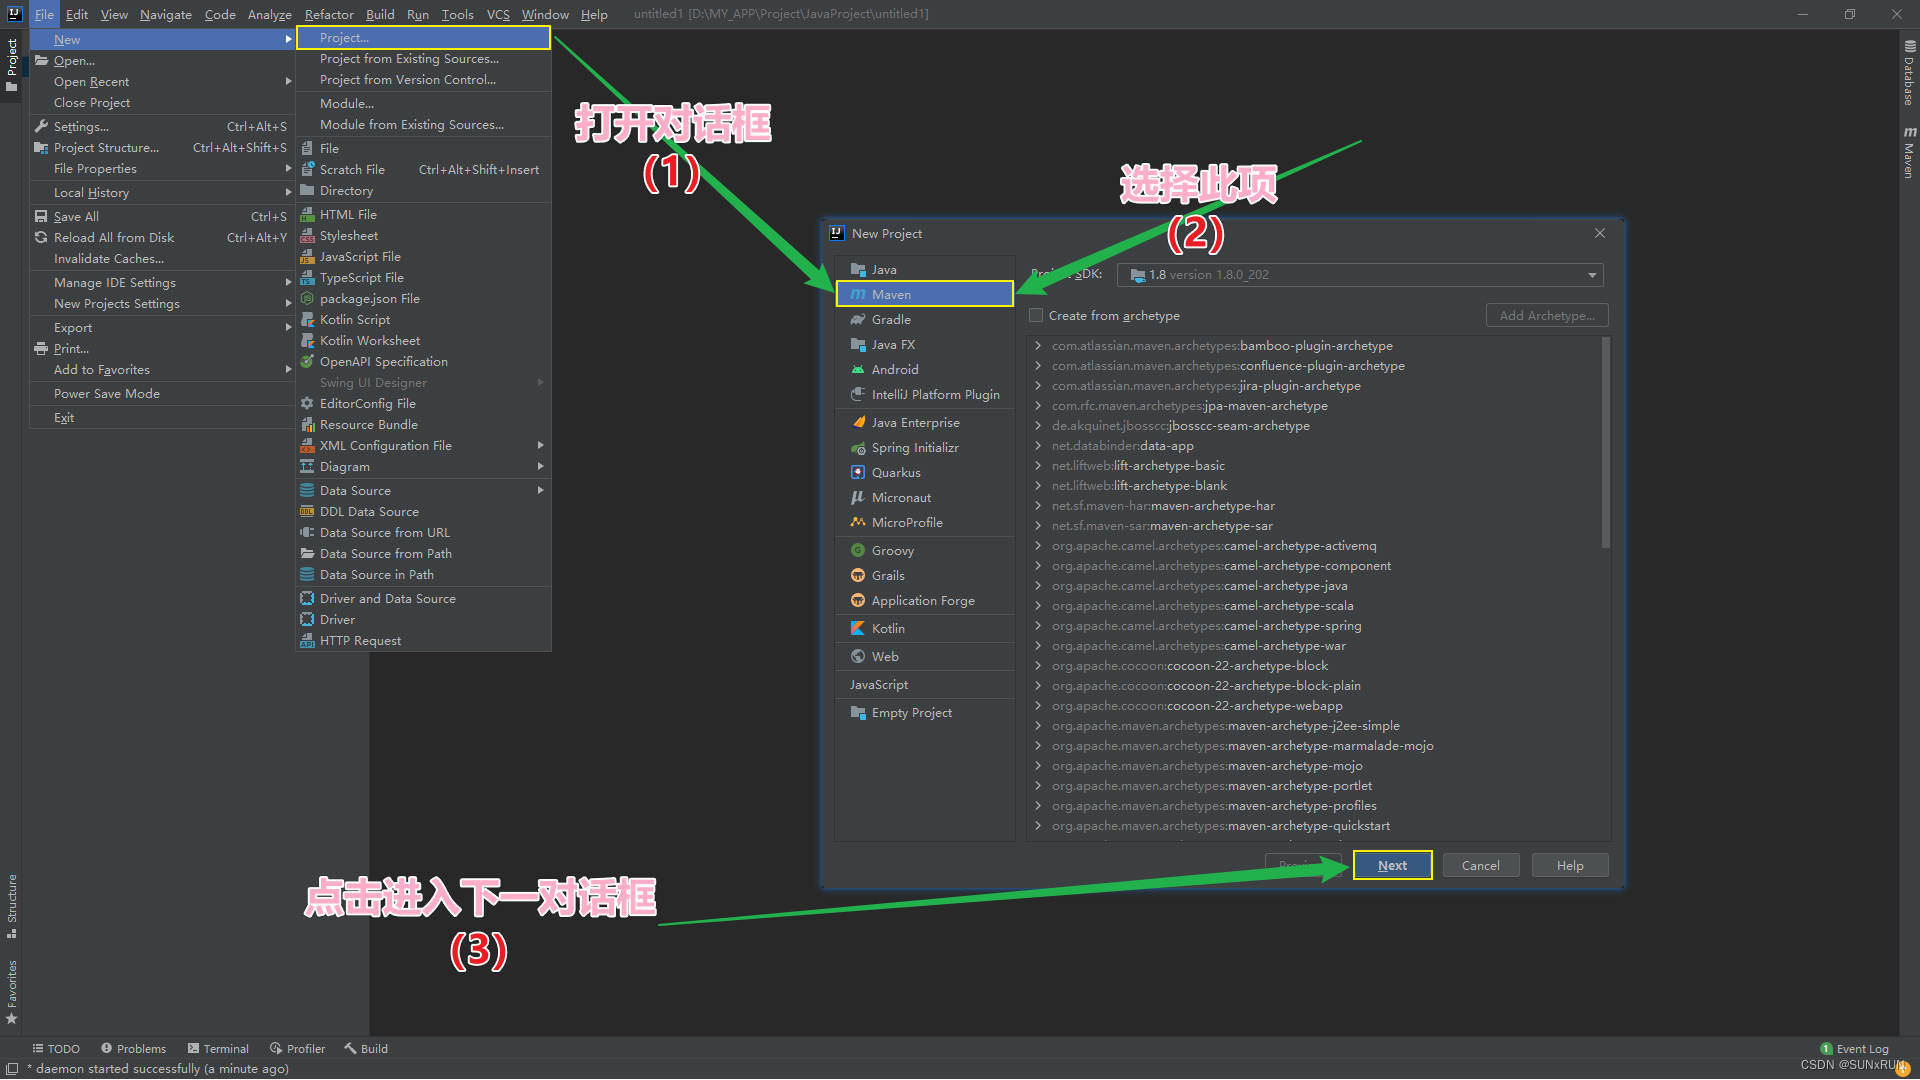Select the Empty Project icon
The width and height of the screenshot is (1920, 1080).
(856, 712)
